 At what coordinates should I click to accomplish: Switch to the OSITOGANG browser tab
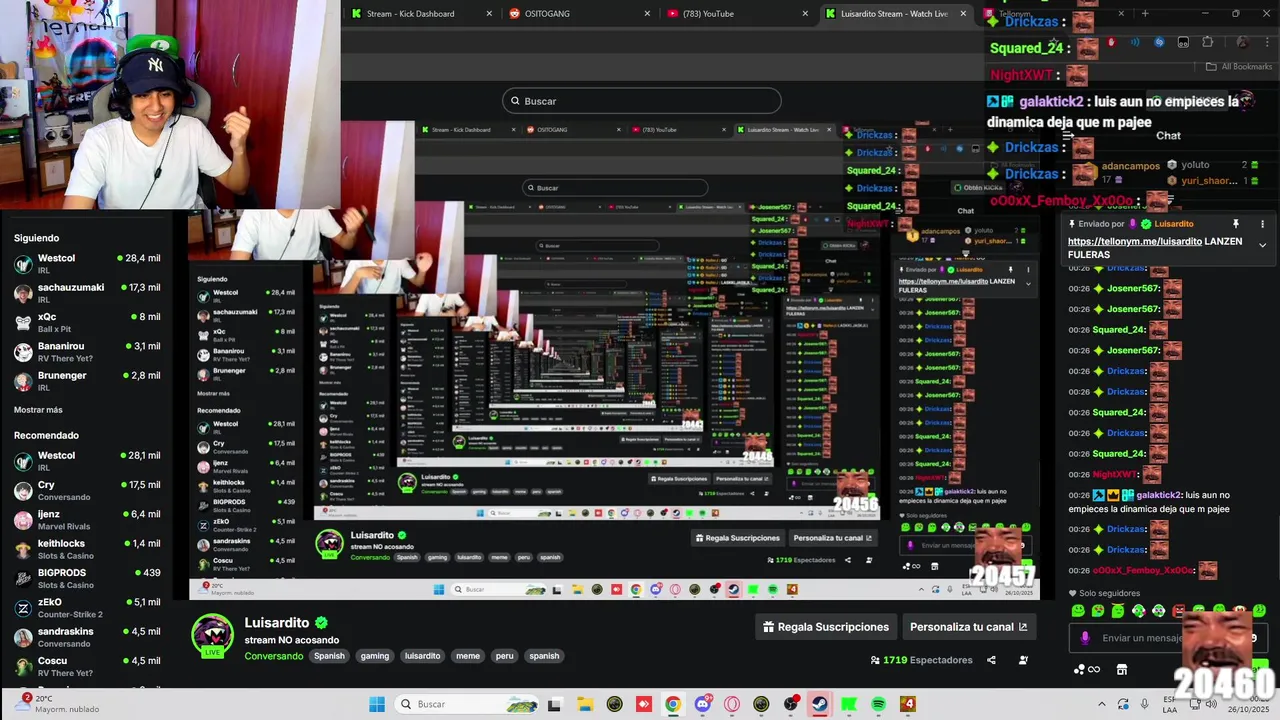click(x=578, y=14)
